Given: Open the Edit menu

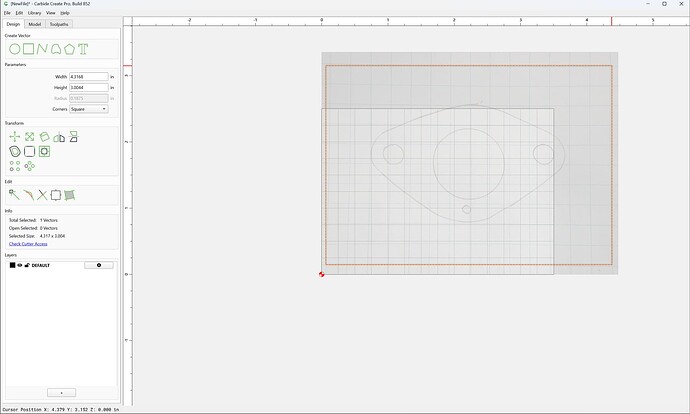Looking at the screenshot, I should coord(19,13).
